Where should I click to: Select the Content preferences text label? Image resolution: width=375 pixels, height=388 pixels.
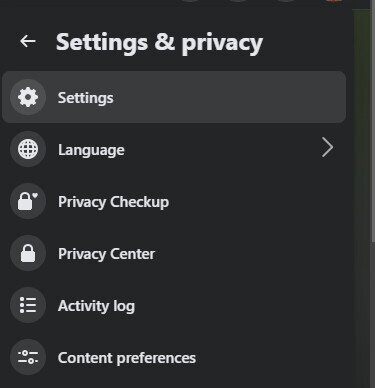tap(127, 358)
